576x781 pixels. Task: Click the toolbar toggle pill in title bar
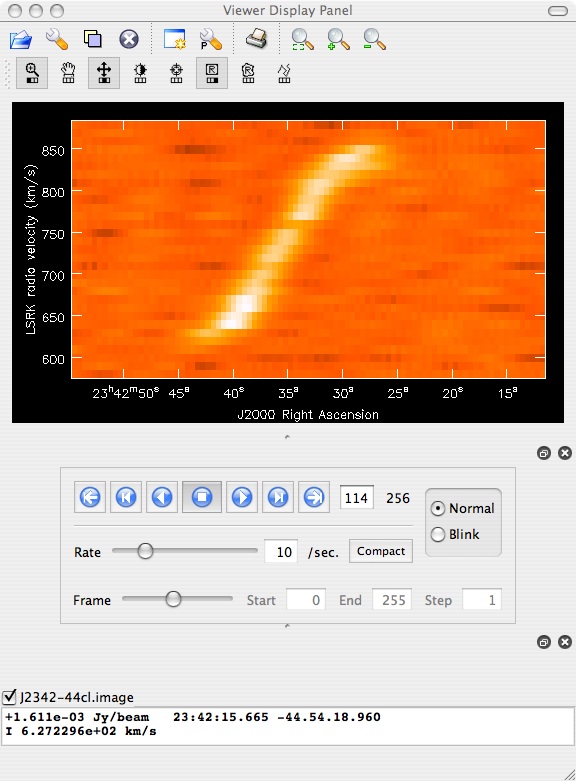coord(558,11)
